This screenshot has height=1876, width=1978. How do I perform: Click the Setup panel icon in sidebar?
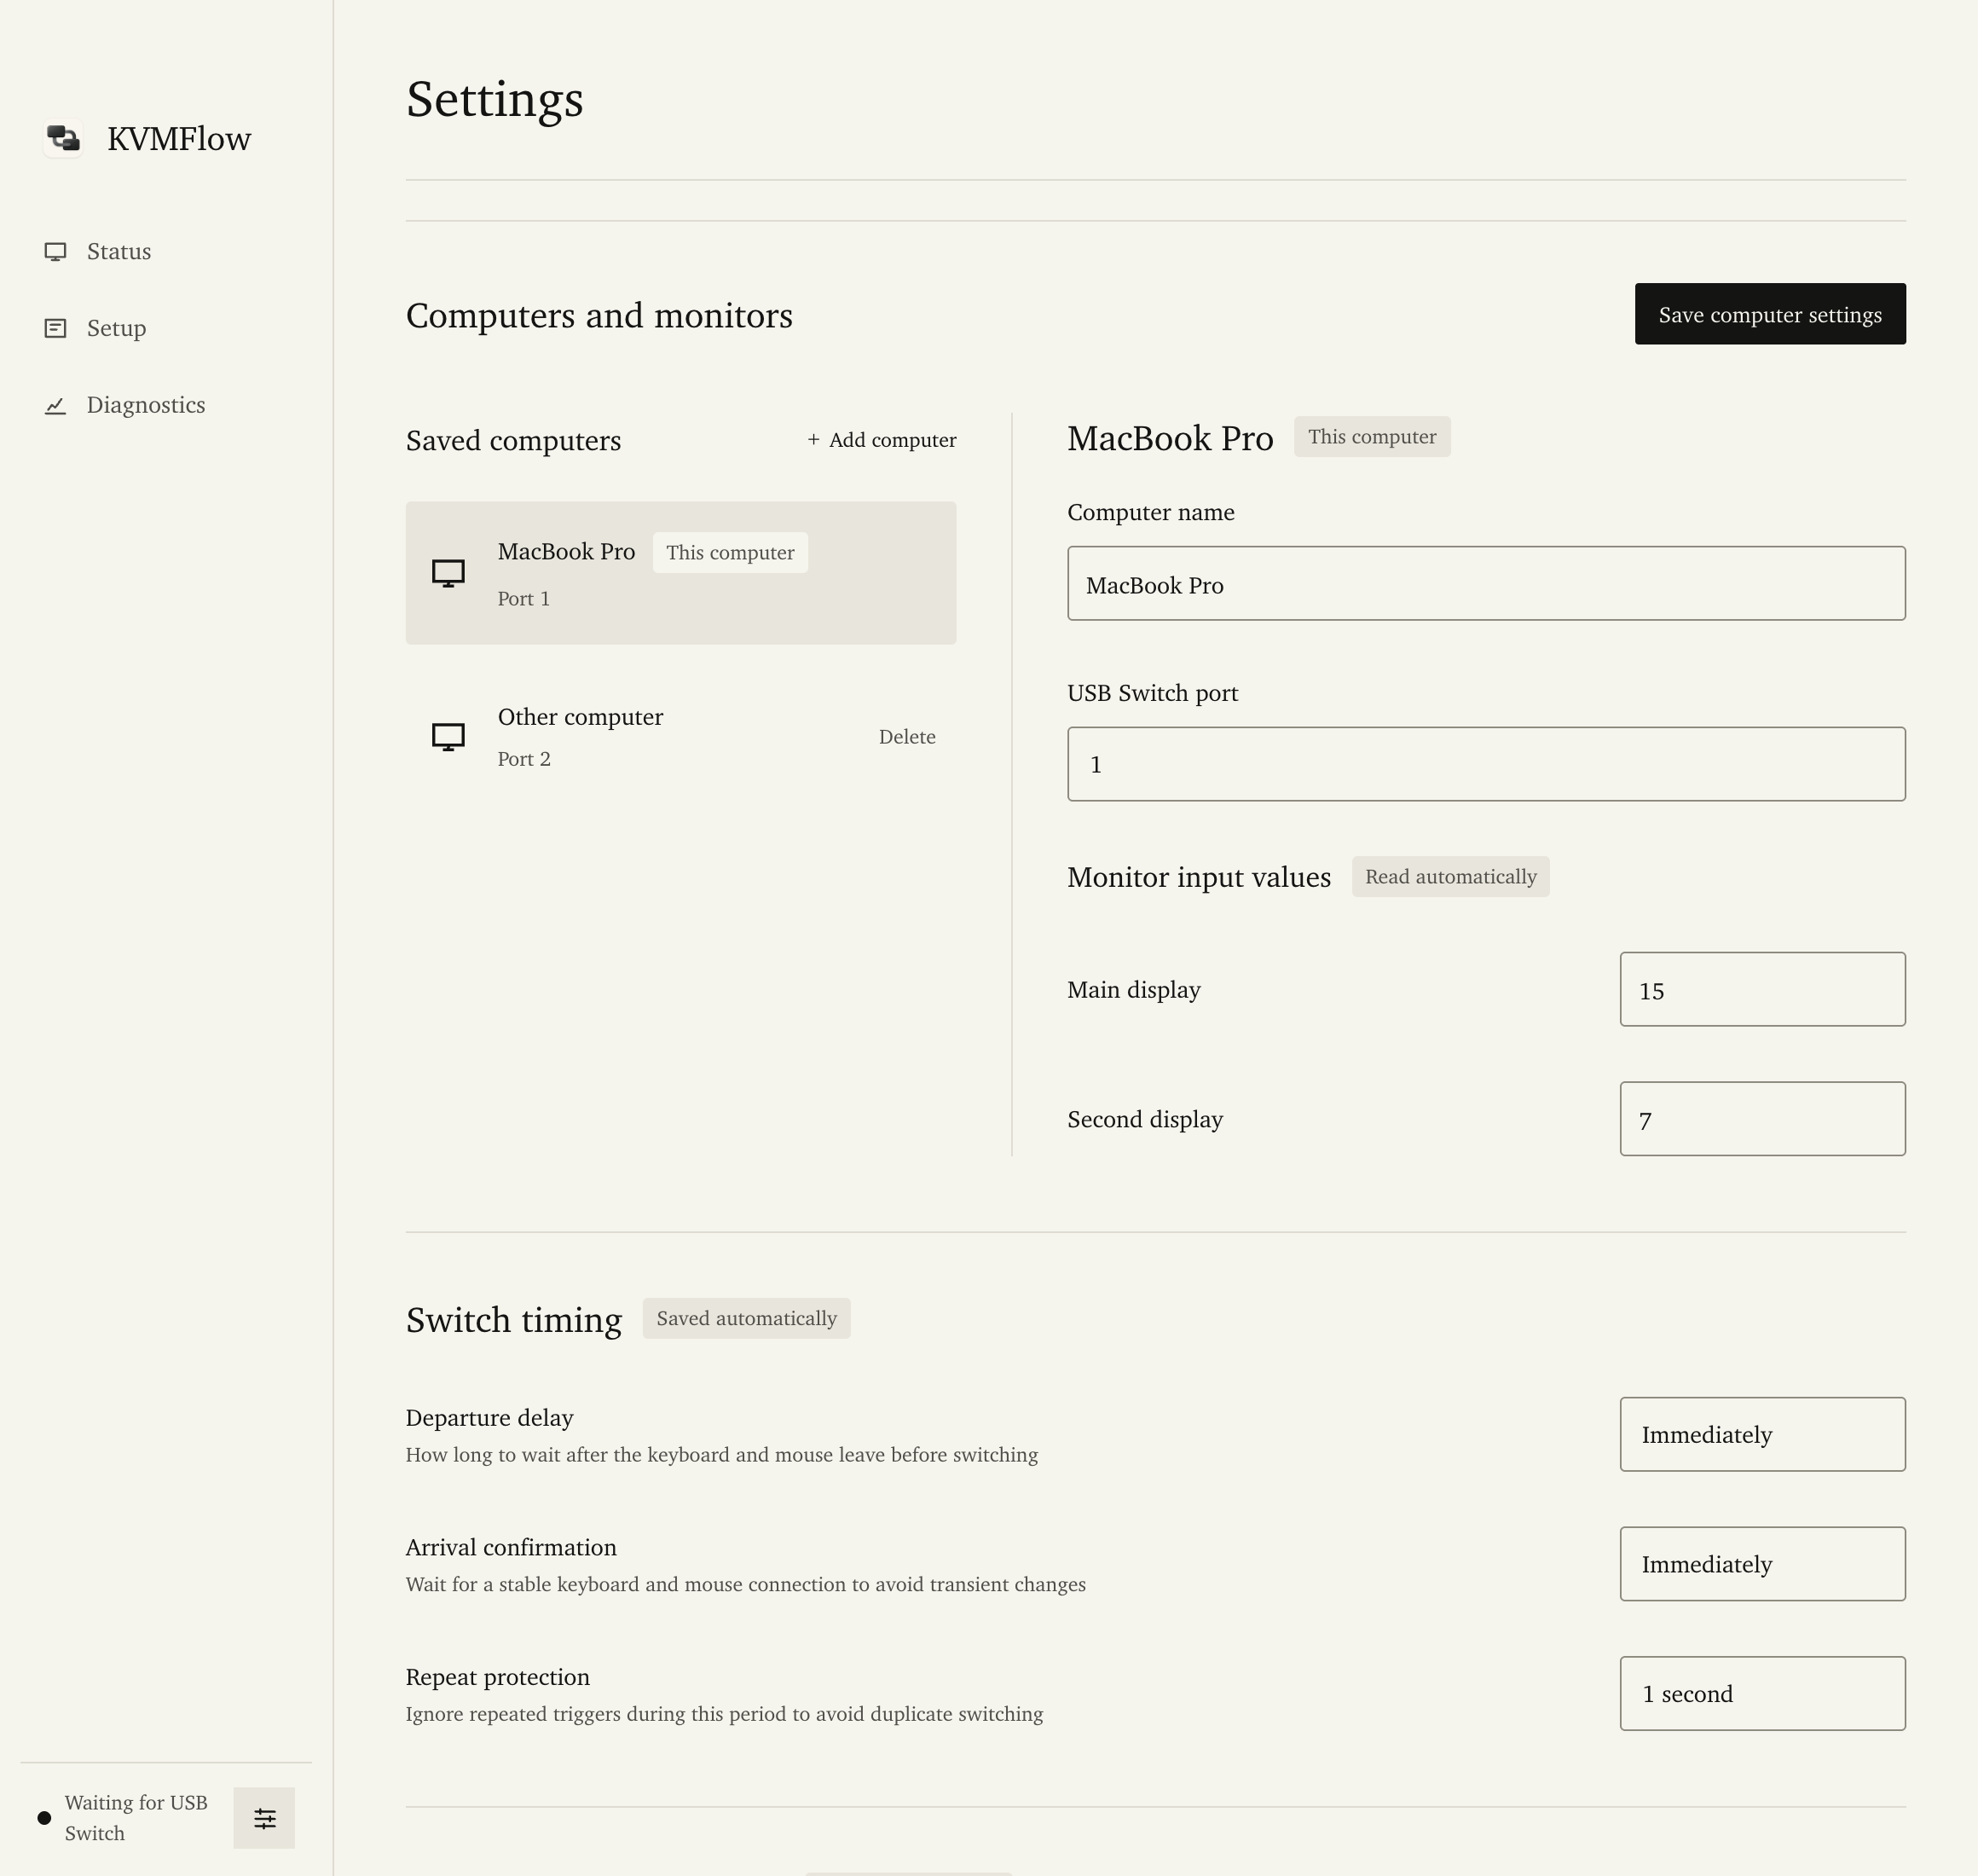56,328
